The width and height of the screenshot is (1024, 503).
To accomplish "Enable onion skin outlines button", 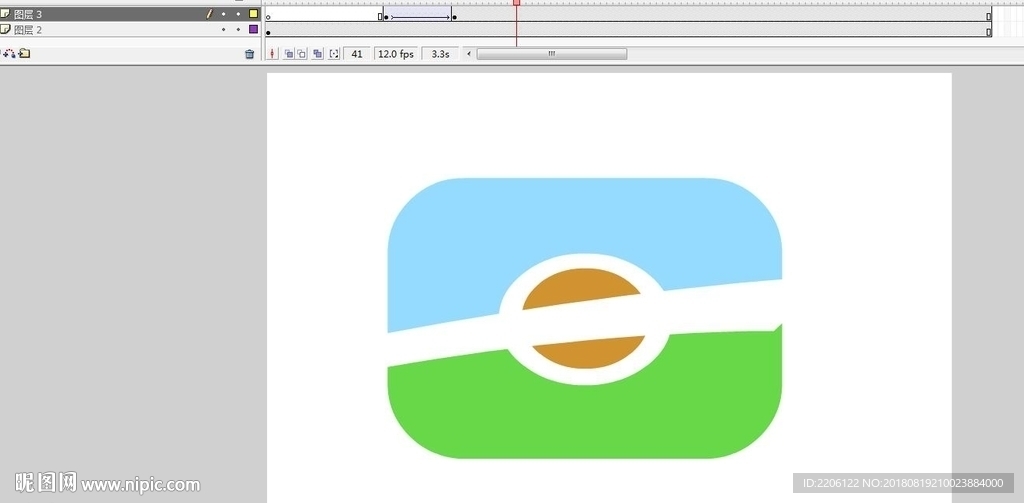I will point(302,54).
